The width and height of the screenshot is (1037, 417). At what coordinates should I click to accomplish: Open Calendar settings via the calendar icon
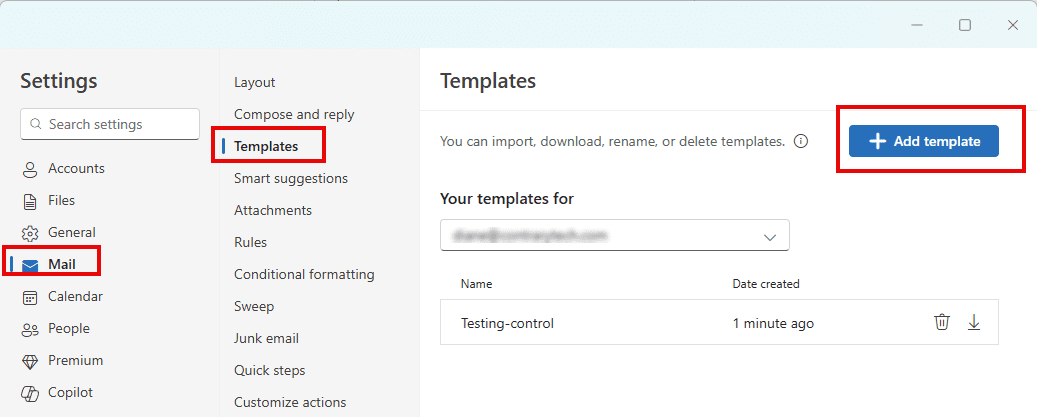30,297
